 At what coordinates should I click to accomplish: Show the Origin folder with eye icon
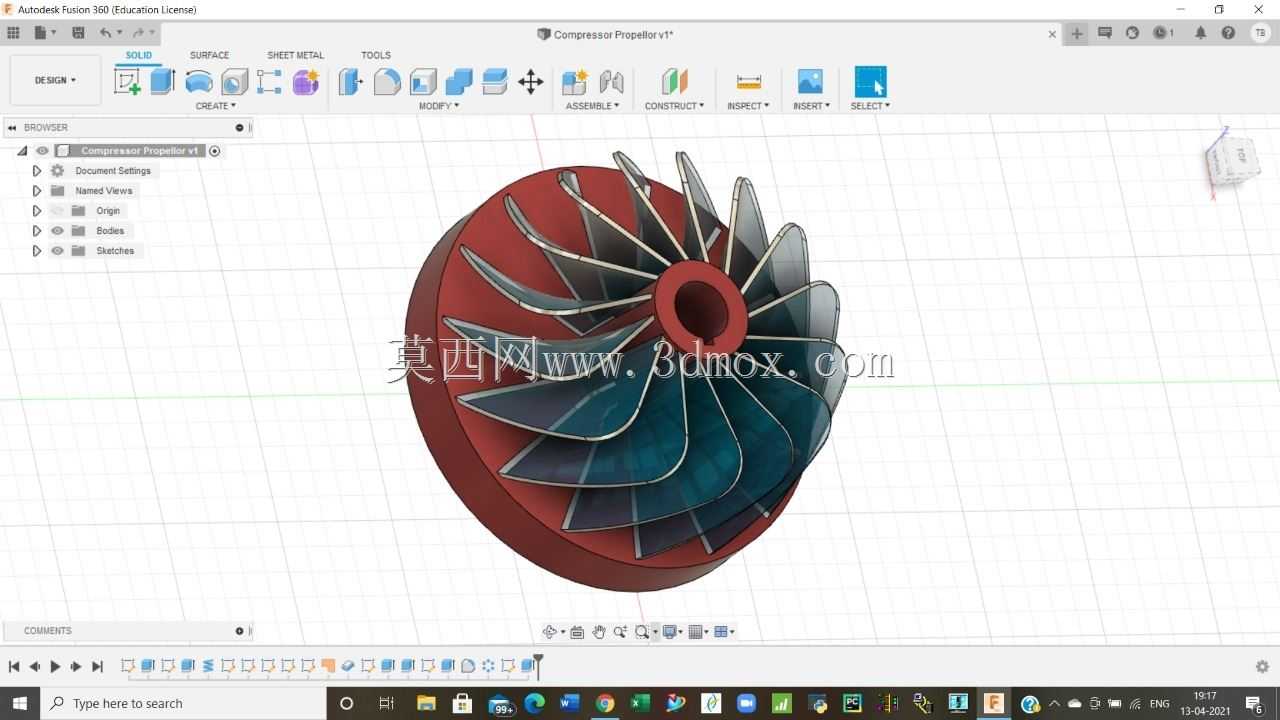click(57, 211)
